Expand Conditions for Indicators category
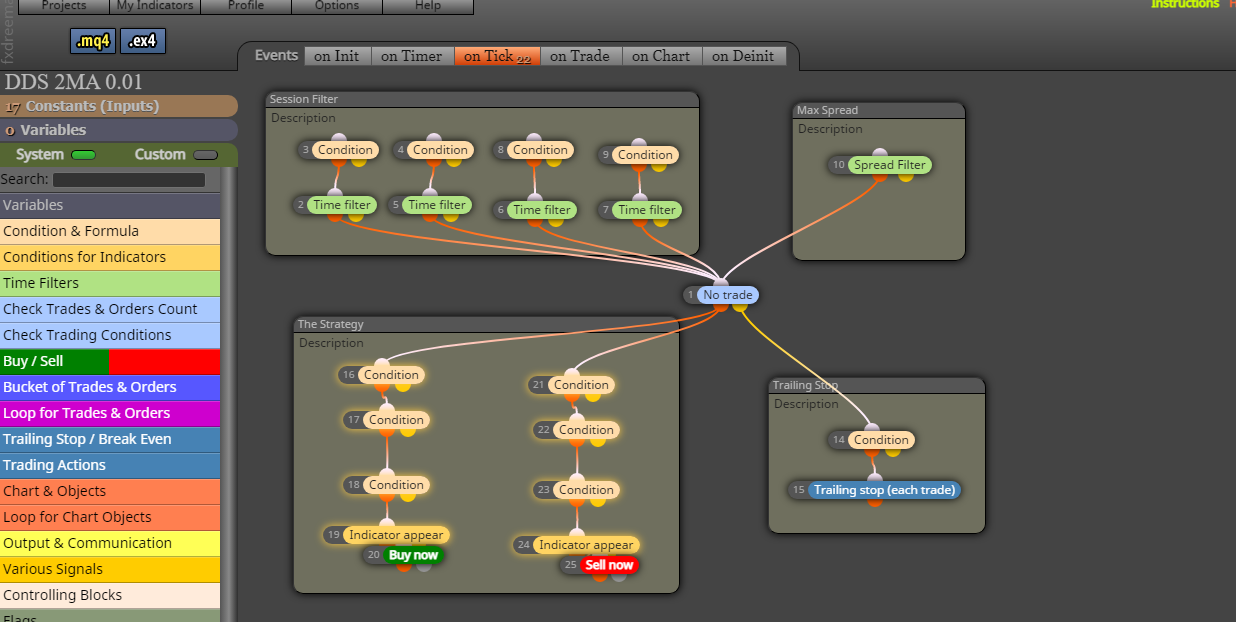The image size is (1236, 622). tap(110, 257)
